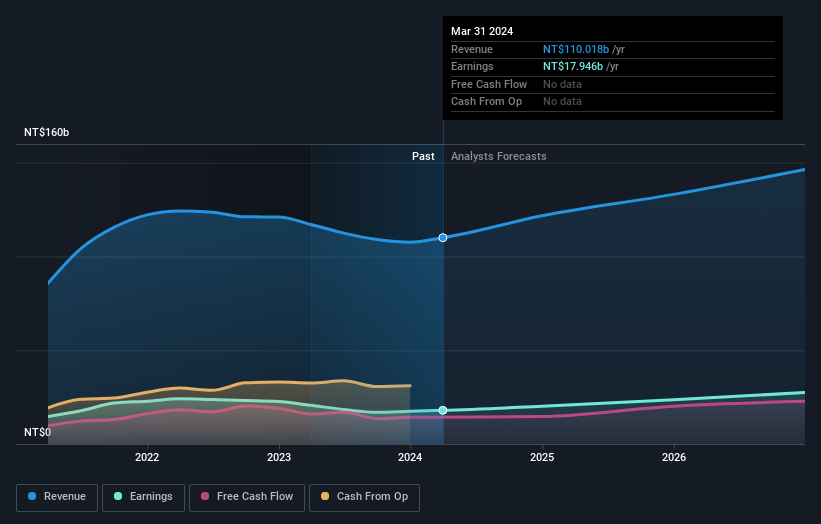Click the NT$160b y-axis label

pos(47,132)
